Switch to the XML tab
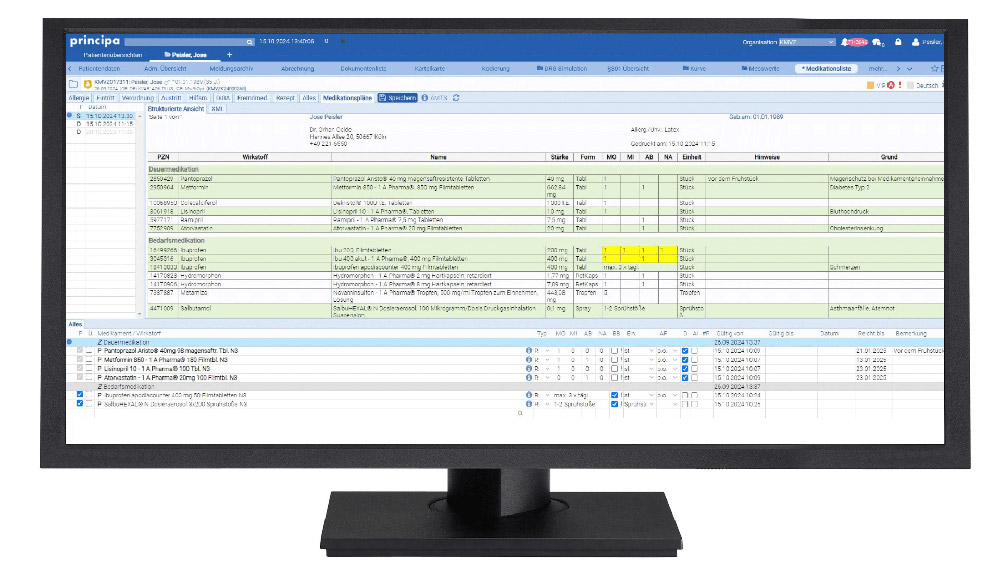This screenshot has width=1000, height=563. click(215, 107)
